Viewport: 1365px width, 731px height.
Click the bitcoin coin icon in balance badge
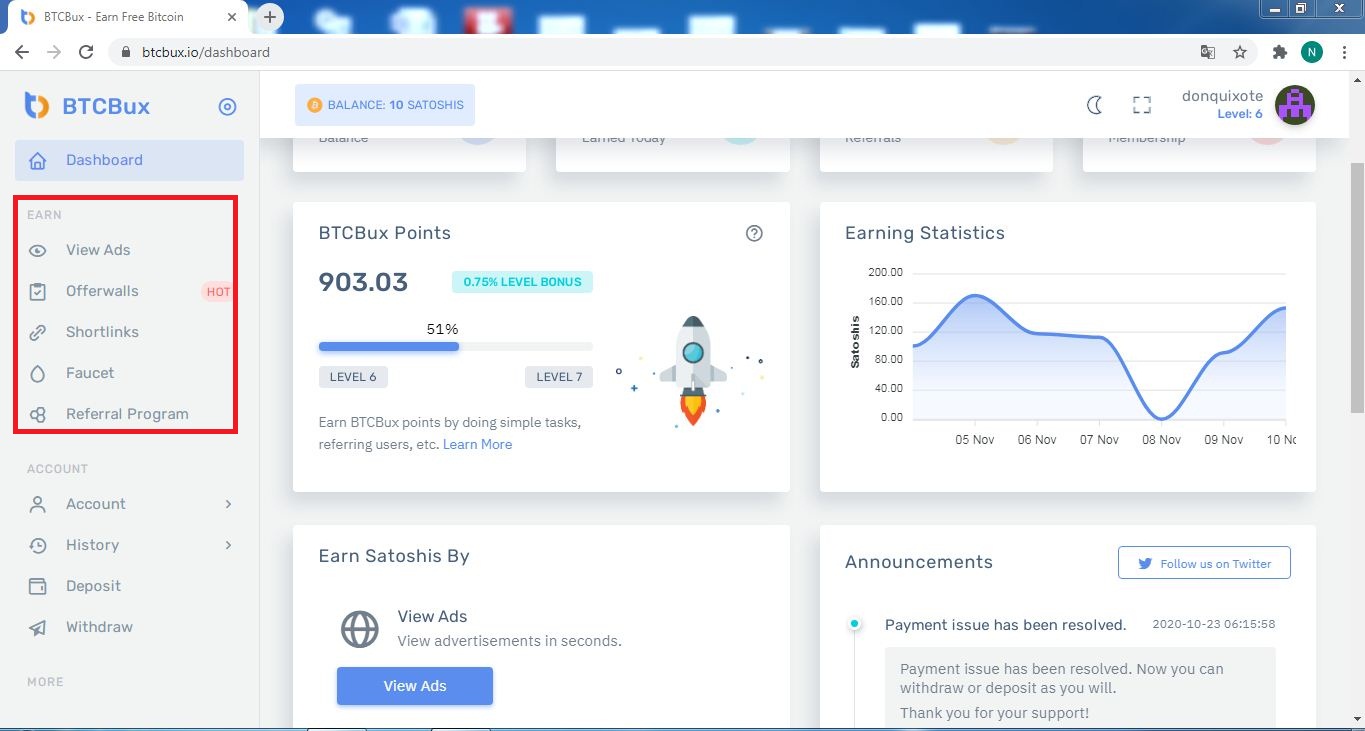point(314,105)
